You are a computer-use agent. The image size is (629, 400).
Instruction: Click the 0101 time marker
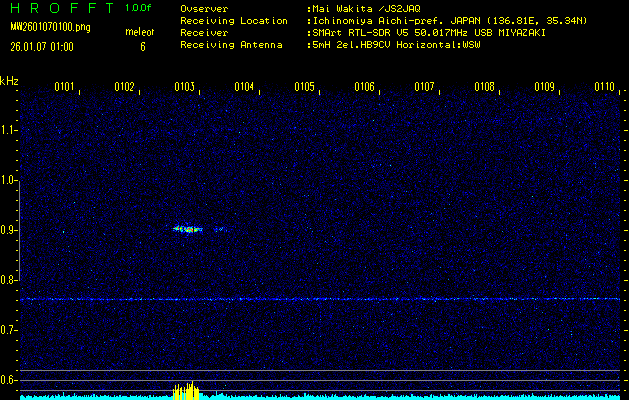coord(64,87)
